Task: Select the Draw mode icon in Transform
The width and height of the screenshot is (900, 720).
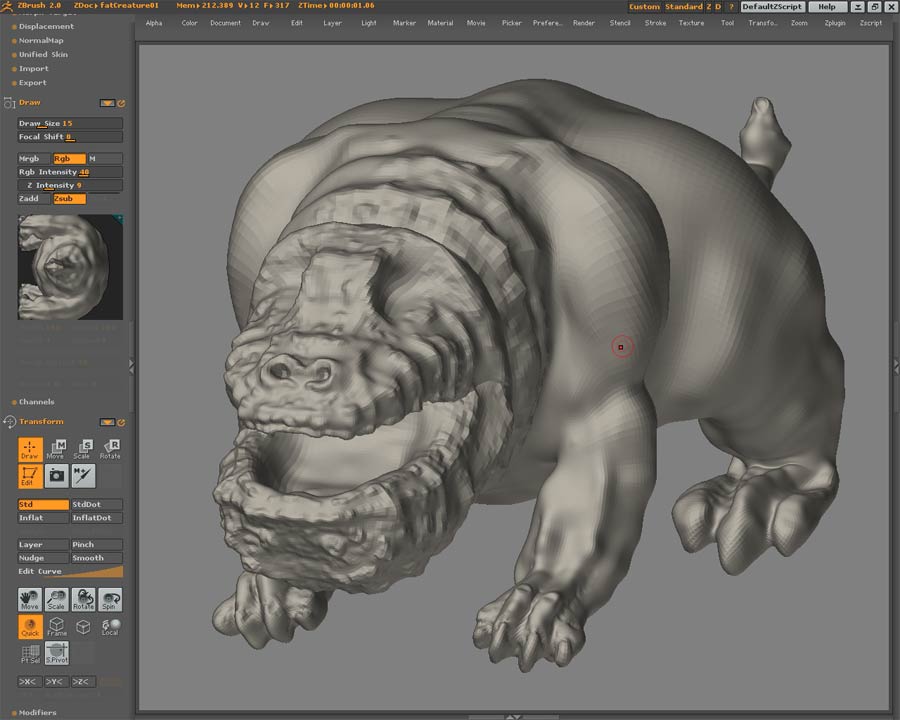Action: (x=30, y=449)
